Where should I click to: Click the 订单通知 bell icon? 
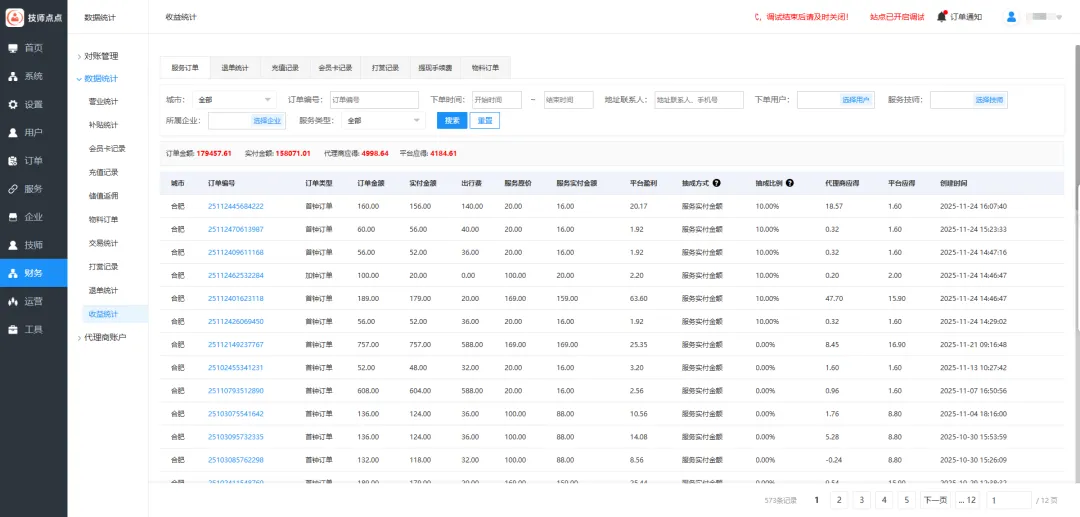tap(941, 17)
